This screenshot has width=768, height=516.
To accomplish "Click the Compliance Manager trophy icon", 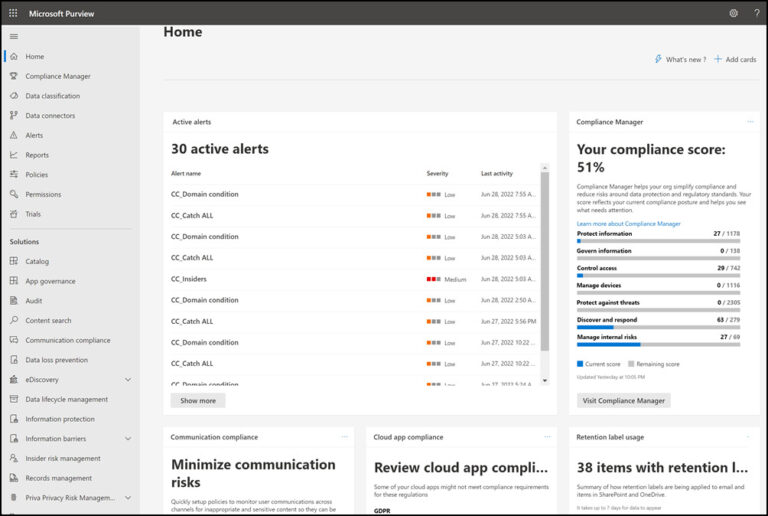I will click(14, 76).
